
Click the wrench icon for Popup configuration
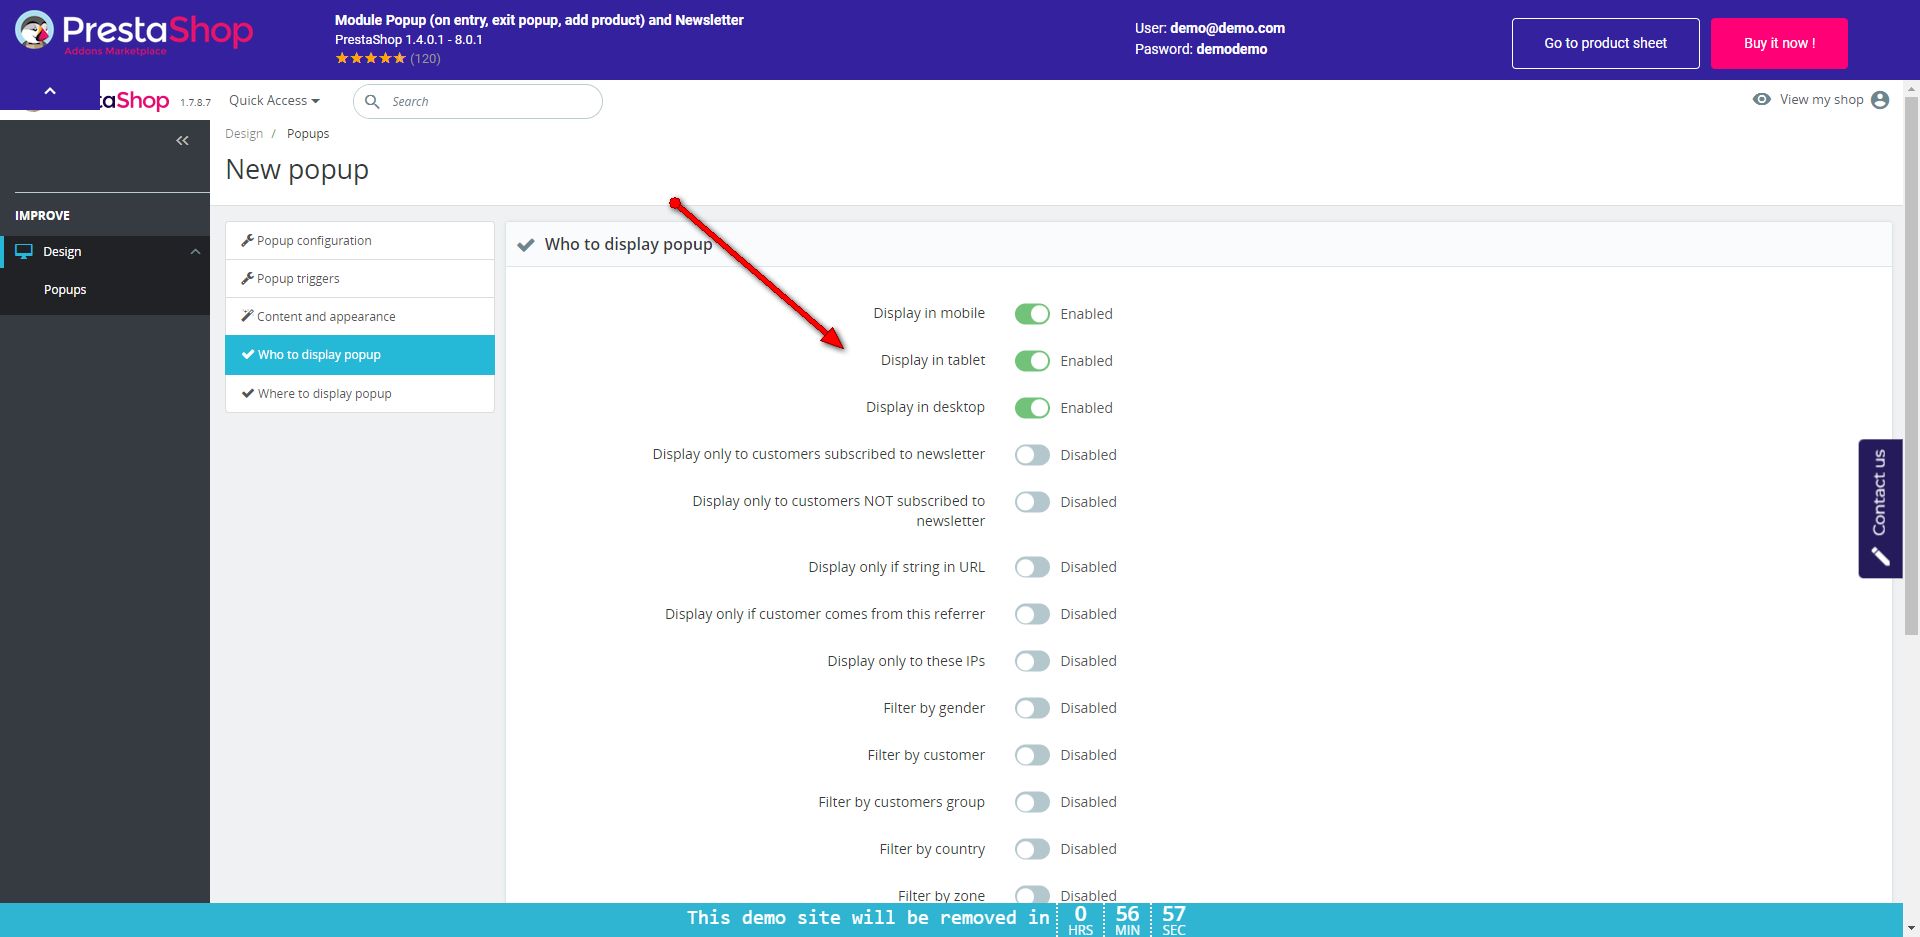247,240
